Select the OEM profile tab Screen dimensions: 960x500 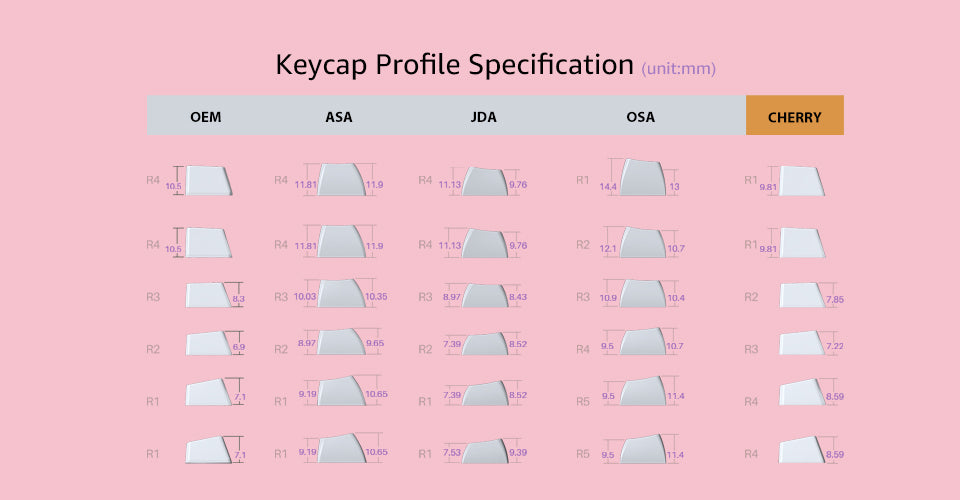click(x=205, y=117)
